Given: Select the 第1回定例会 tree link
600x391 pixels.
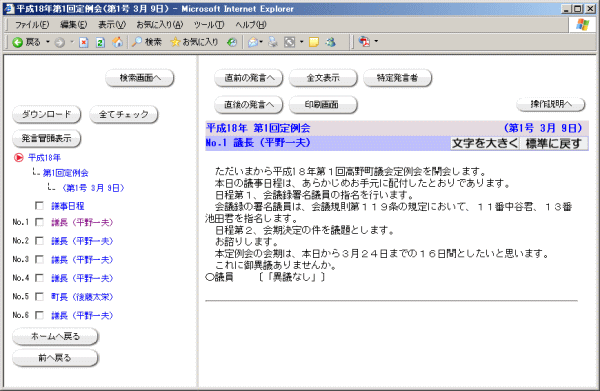Looking at the screenshot, I should pyautogui.click(x=65, y=173).
